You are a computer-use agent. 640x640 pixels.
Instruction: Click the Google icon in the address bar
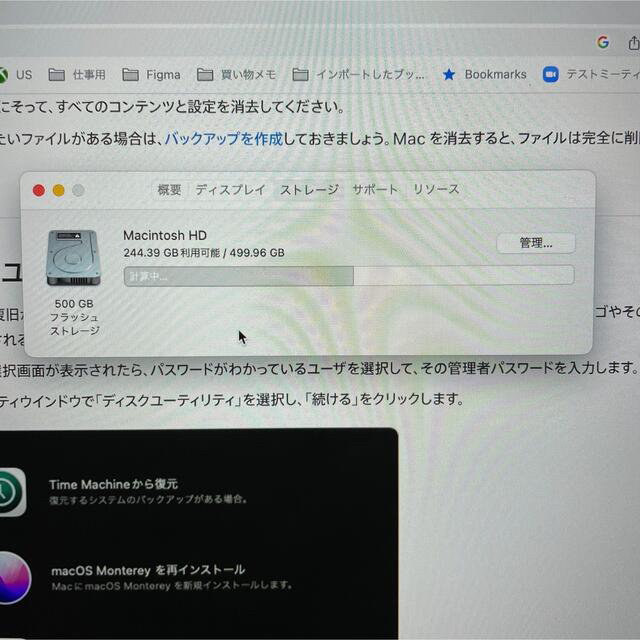click(603, 42)
